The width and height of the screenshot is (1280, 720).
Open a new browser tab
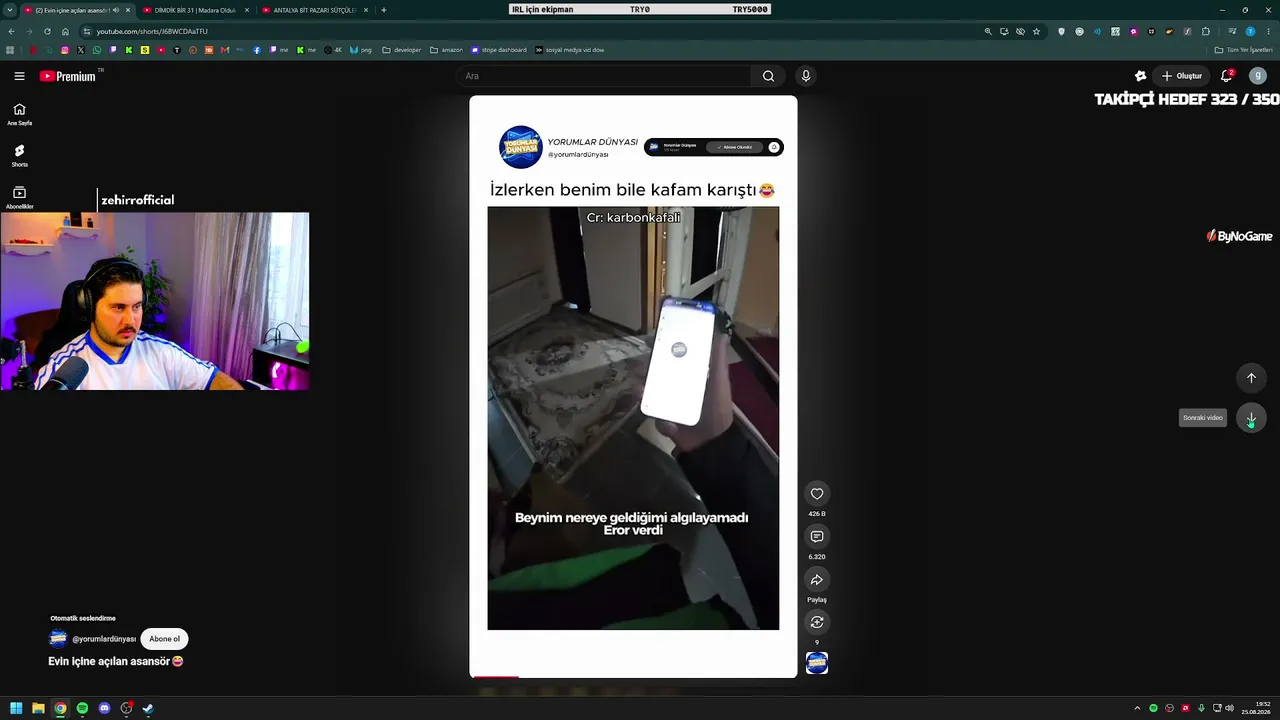[384, 10]
